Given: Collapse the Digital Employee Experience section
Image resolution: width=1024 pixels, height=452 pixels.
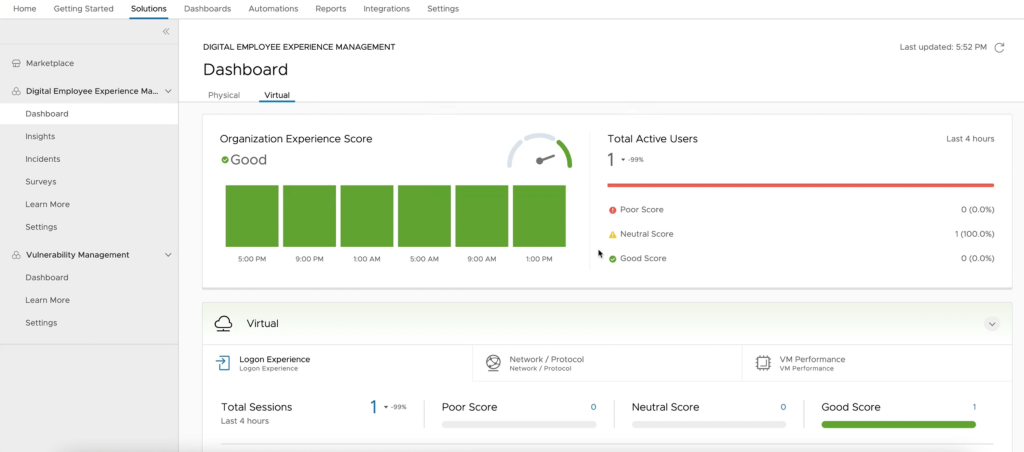Looking at the screenshot, I should coord(168,91).
